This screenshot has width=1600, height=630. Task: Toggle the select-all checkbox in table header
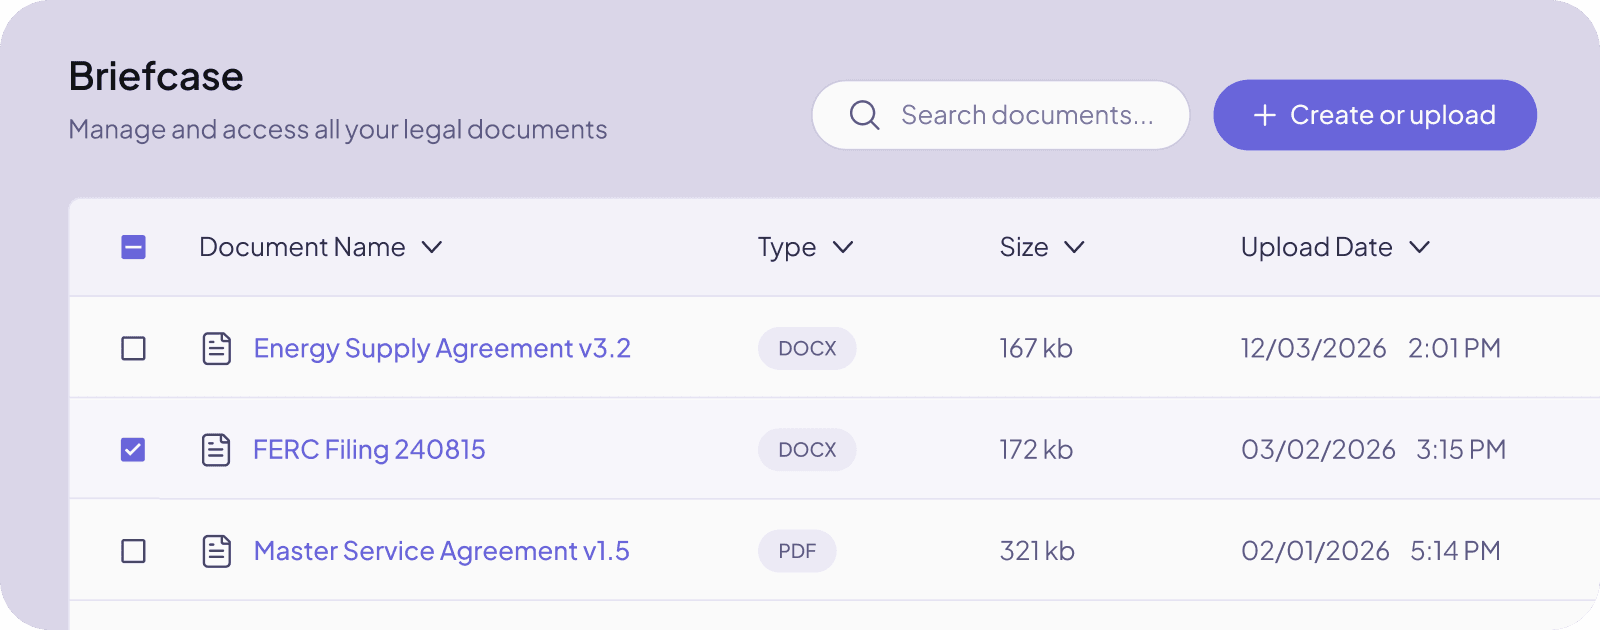tap(133, 247)
